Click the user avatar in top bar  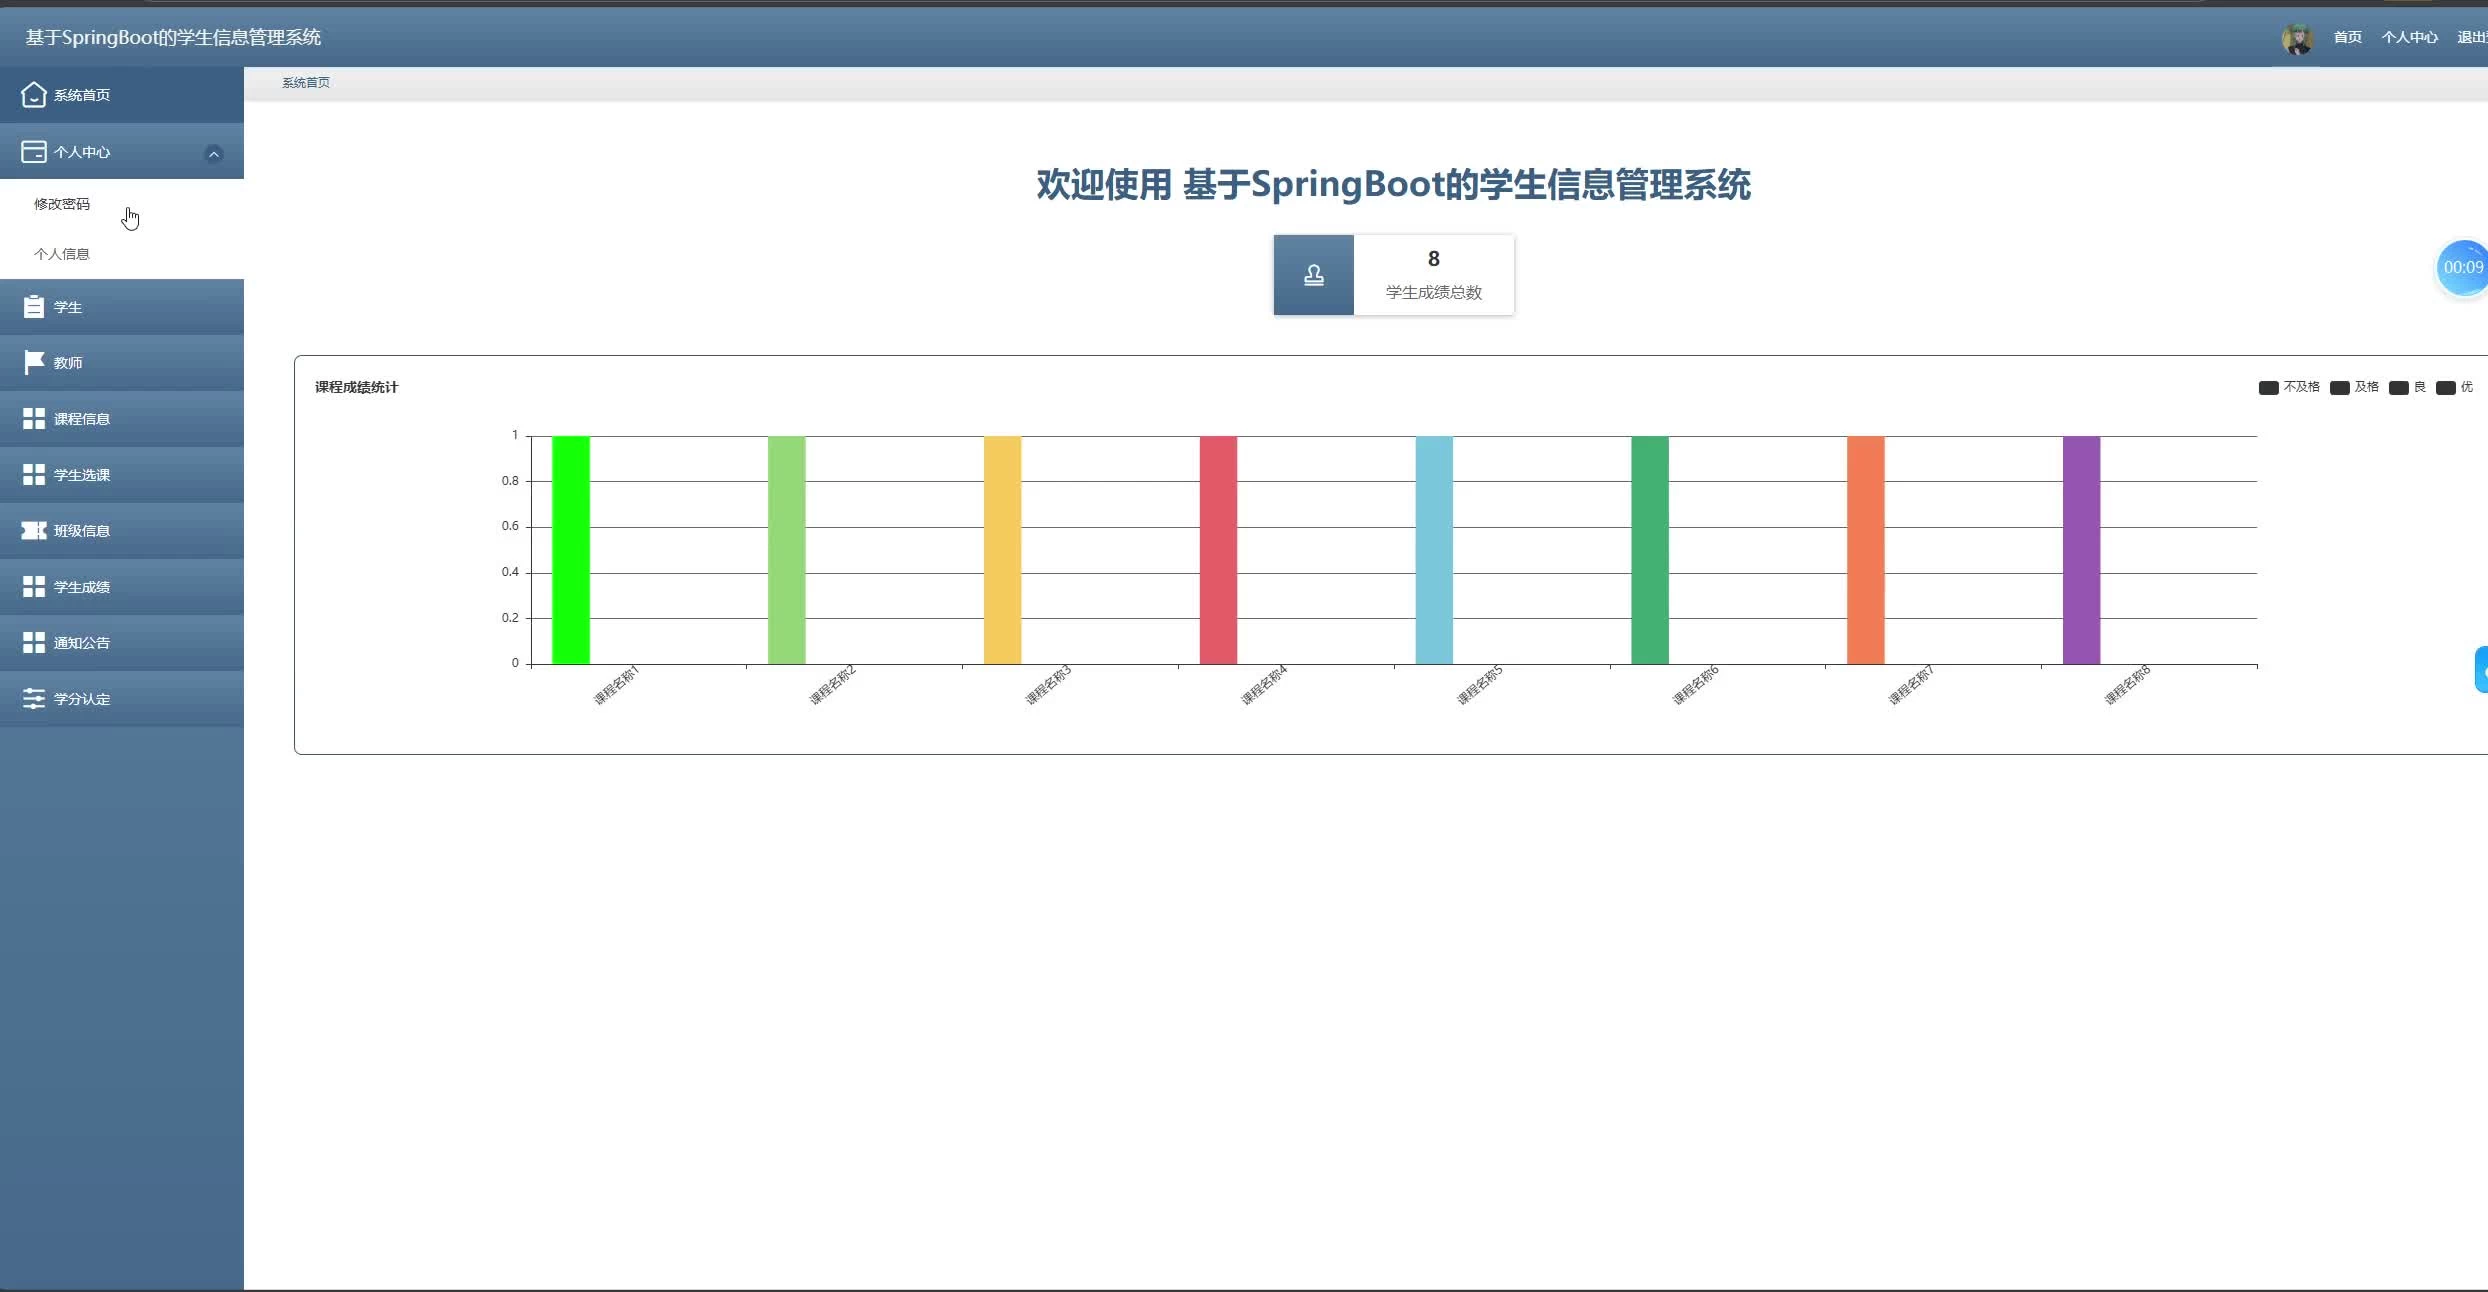[2297, 38]
